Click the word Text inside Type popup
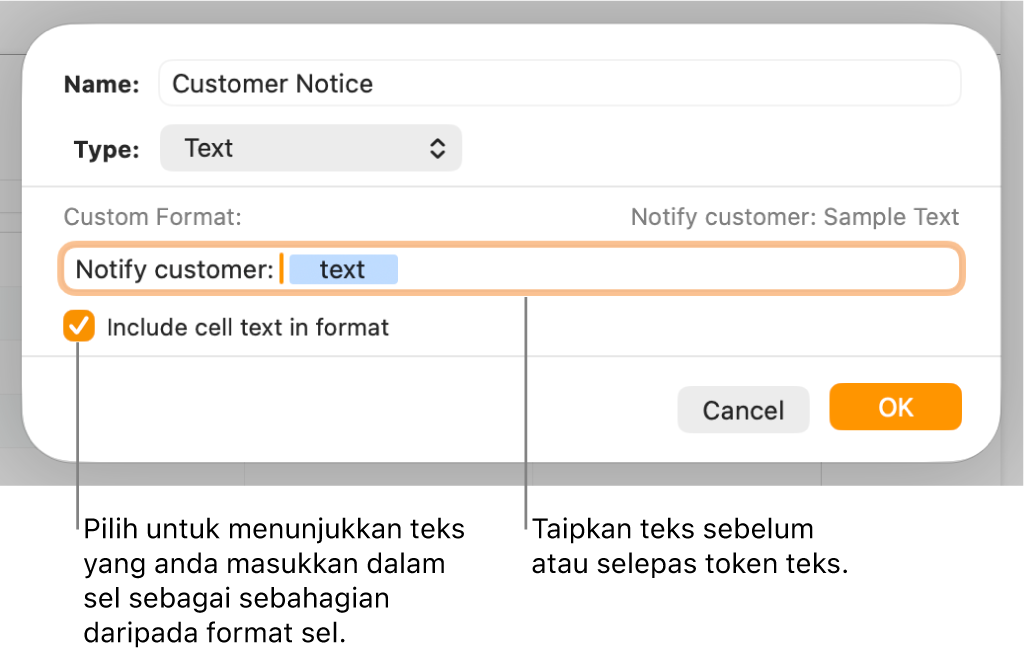Image resolution: width=1025 pixels, height=659 pixels. tap(208, 149)
